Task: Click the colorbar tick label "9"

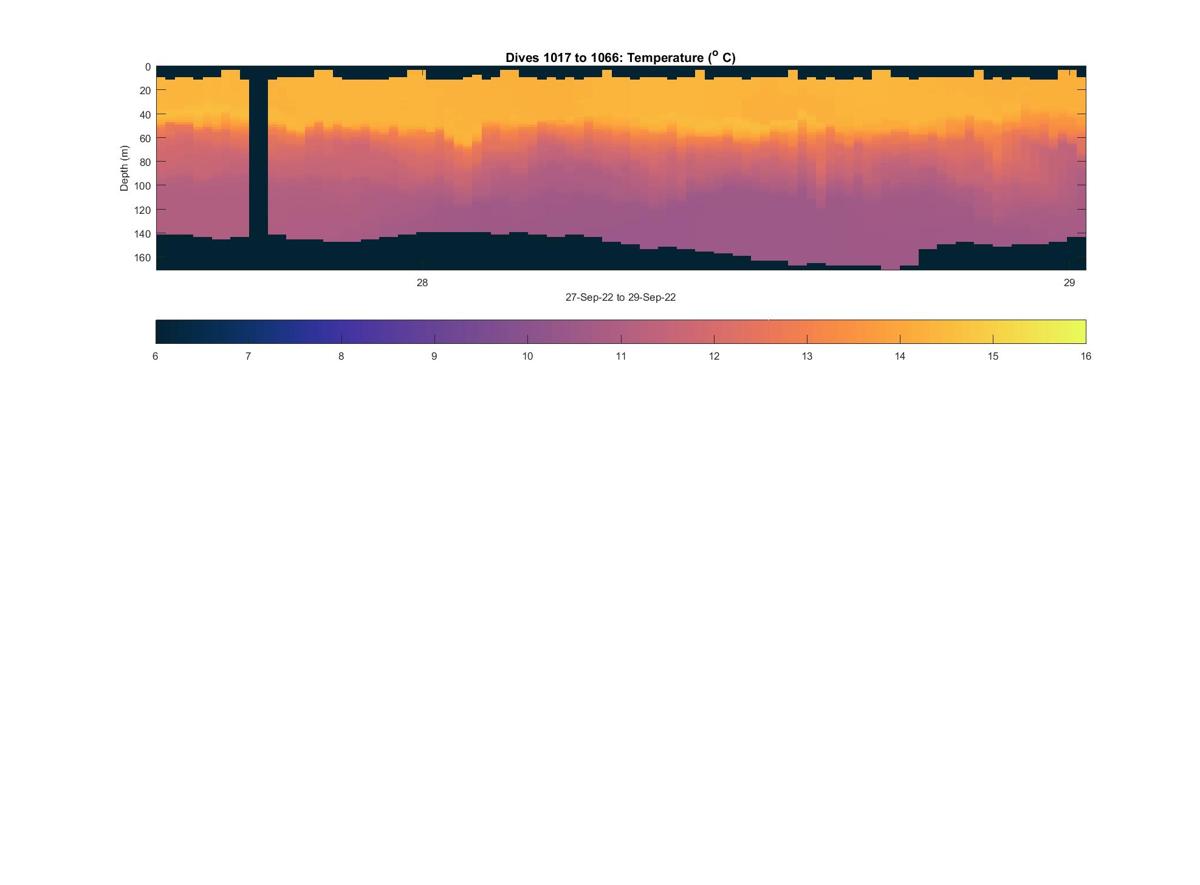Action: coord(434,356)
